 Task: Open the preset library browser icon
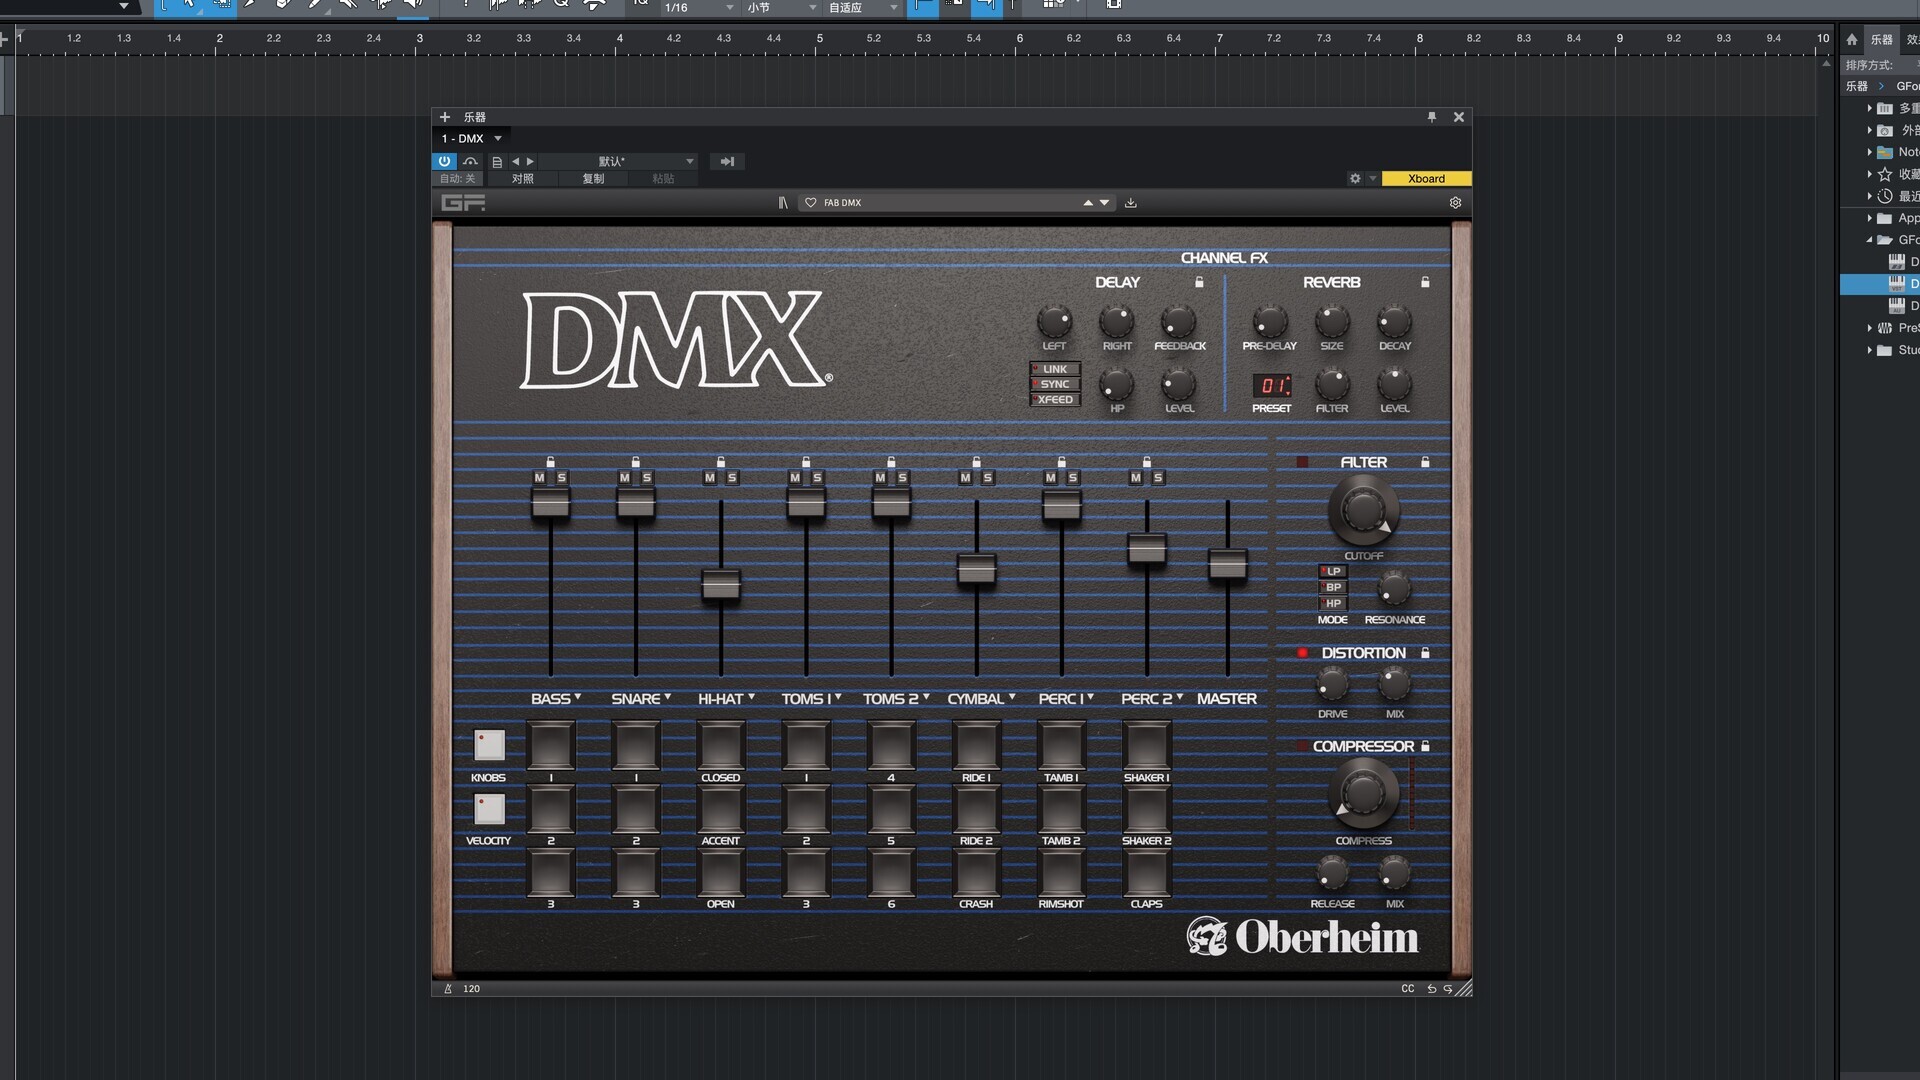coord(783,203)
